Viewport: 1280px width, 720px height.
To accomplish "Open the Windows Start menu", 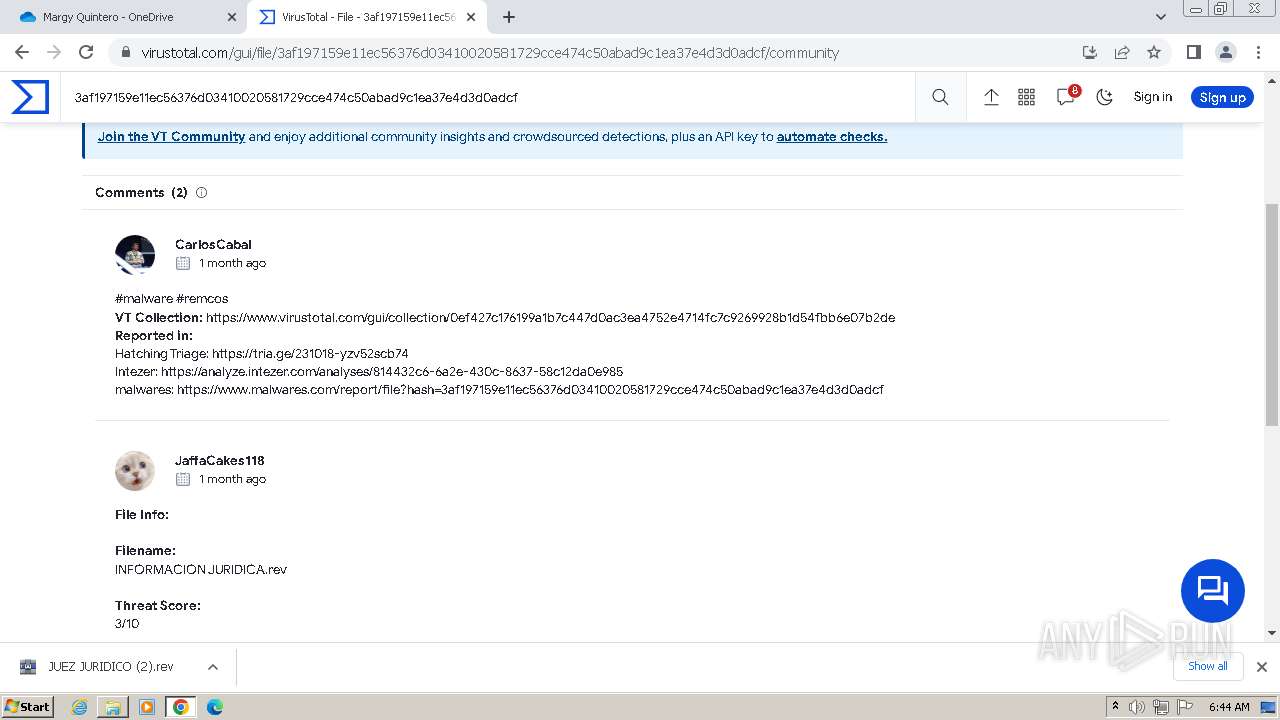I will (x=28, y=707).
